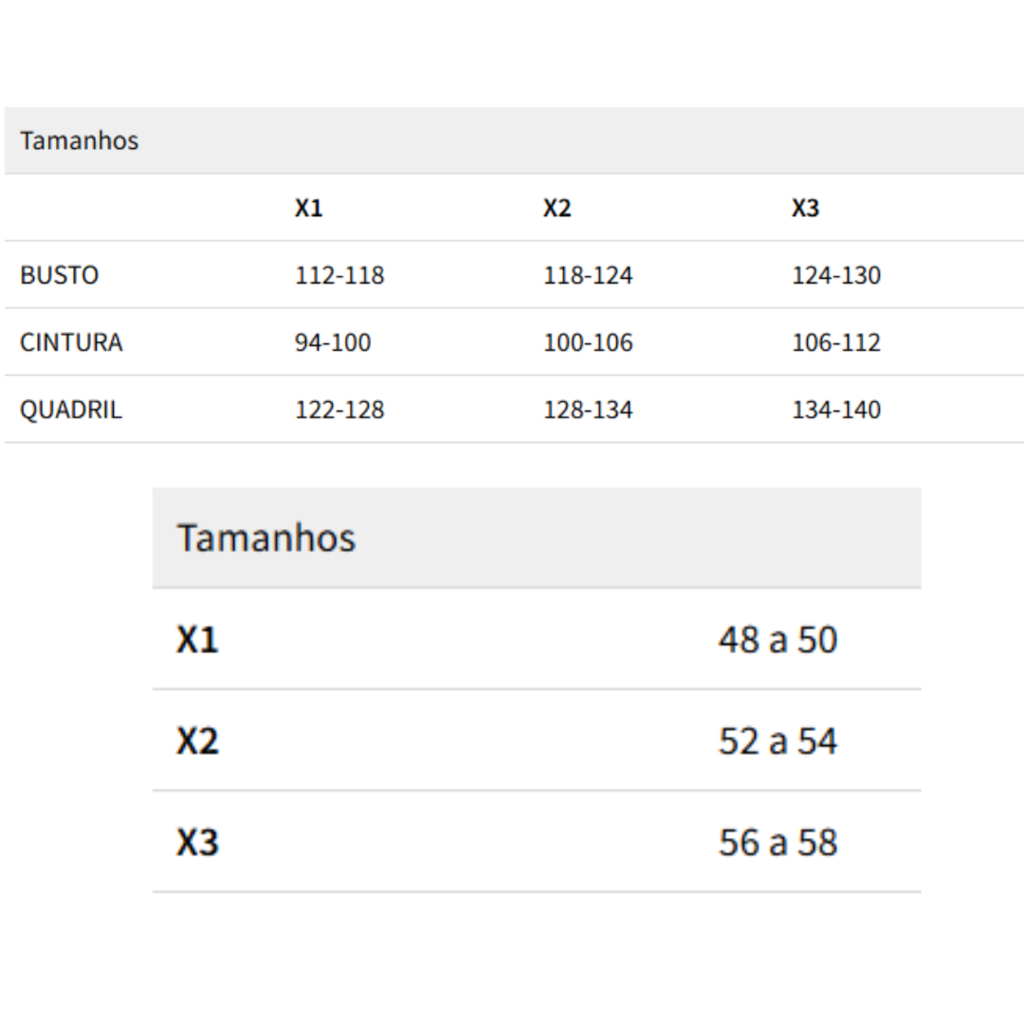Select waist value 100-106

[x=588, y=342]
